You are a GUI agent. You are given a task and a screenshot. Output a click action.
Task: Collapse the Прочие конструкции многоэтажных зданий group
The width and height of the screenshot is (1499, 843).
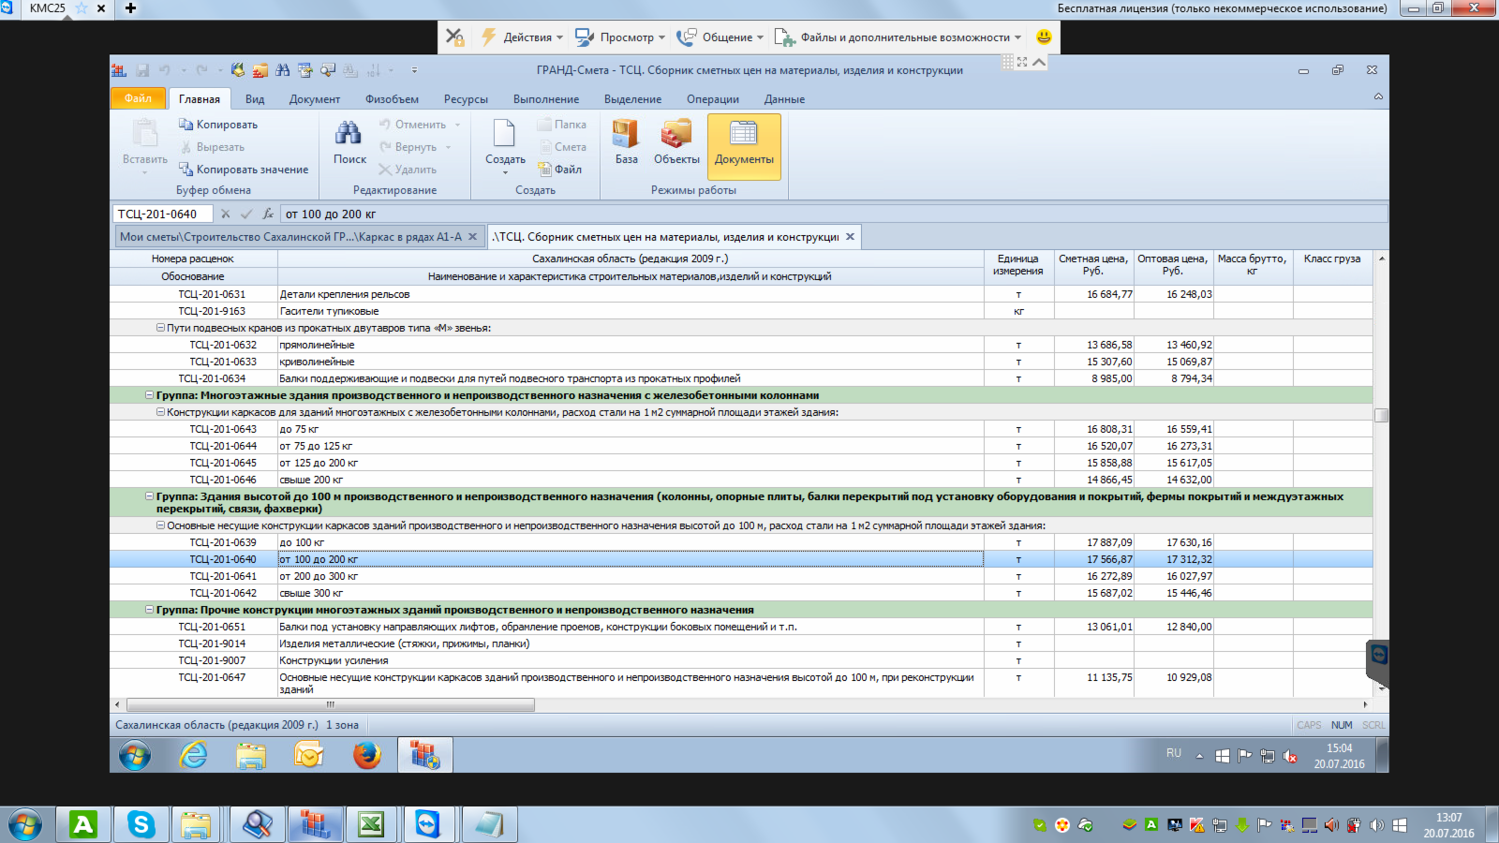[x=149, y=610]
